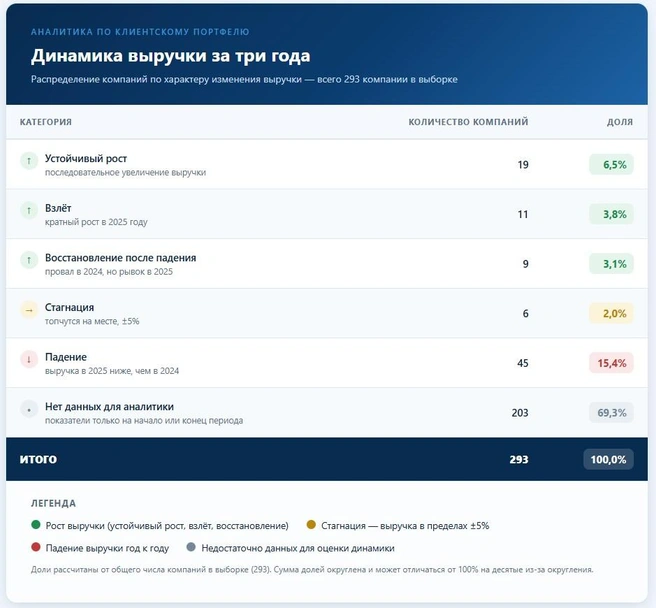Click description последовательное увеличение выручки
The image size is (656, 608).
[x=126, y=172]
